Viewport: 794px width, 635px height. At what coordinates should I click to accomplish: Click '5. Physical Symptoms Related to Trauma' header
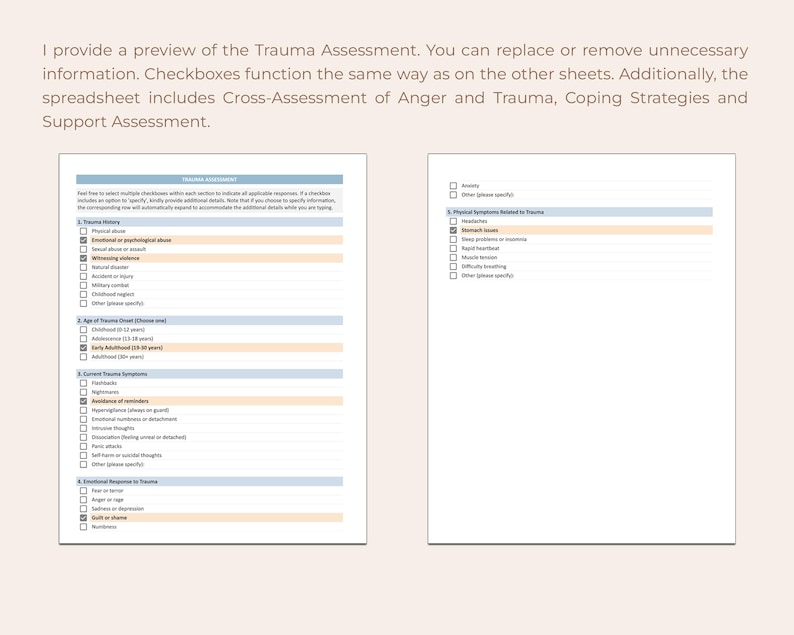coord(579,212)
